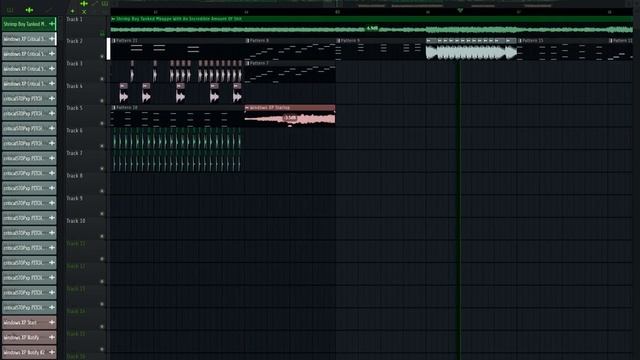Click the -3.5dB gain knob on Windows XP Startup clip

[x=290, y=118]
